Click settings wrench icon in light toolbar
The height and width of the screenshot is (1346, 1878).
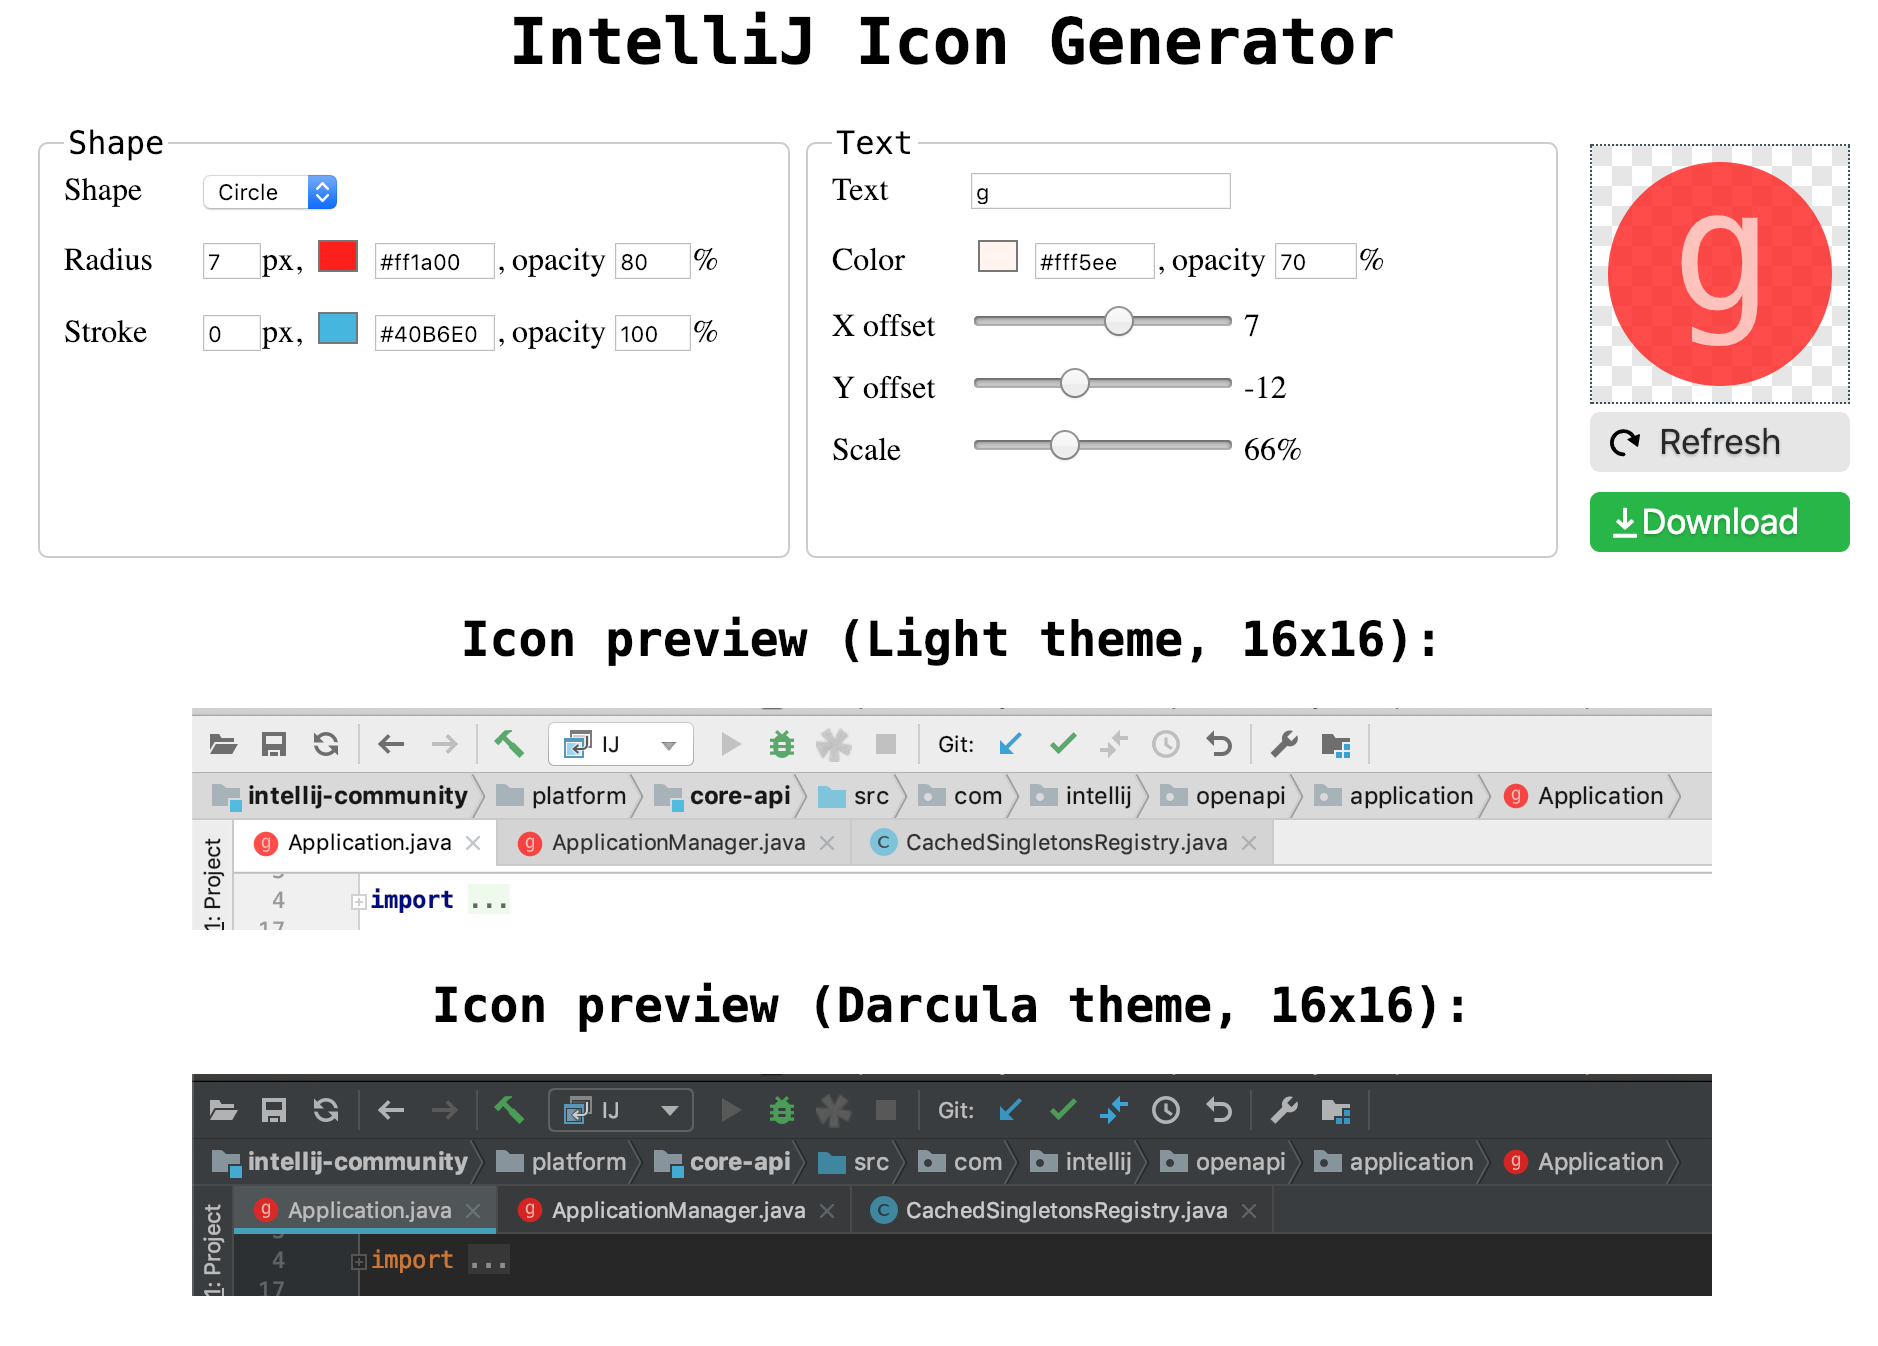click(x=1284, y=744)
